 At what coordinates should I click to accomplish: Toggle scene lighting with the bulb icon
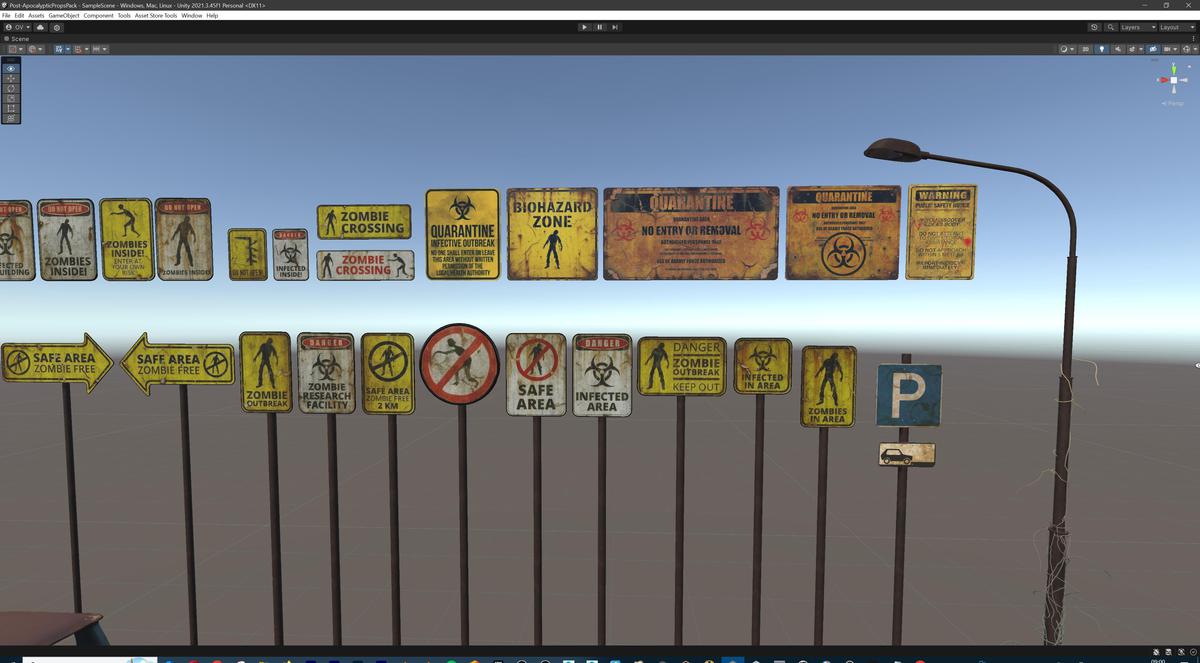click(x=1102, y=48)
